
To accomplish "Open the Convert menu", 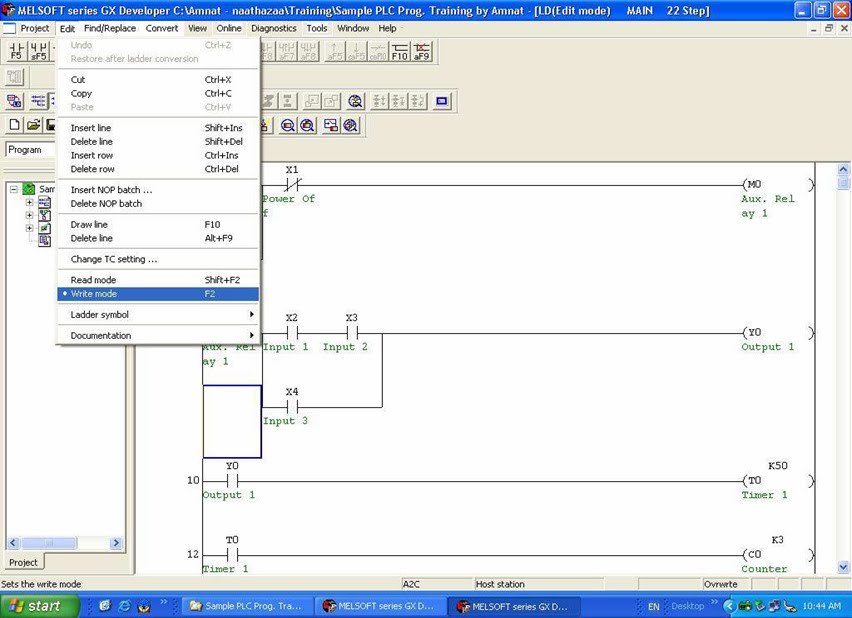I will click(161, 28).
